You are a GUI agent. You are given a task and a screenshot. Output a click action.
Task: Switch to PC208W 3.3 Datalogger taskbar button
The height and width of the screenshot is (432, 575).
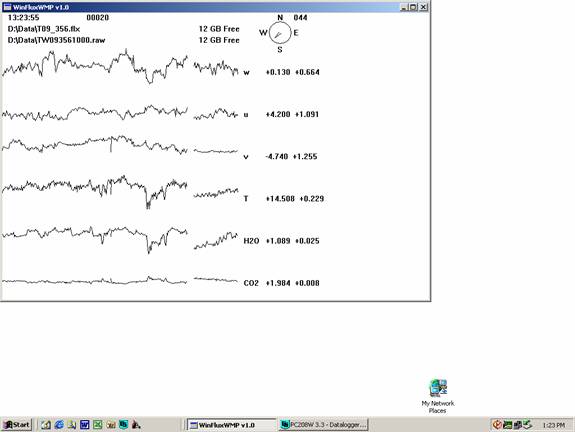pyautogui.click(x=323, y=425)
